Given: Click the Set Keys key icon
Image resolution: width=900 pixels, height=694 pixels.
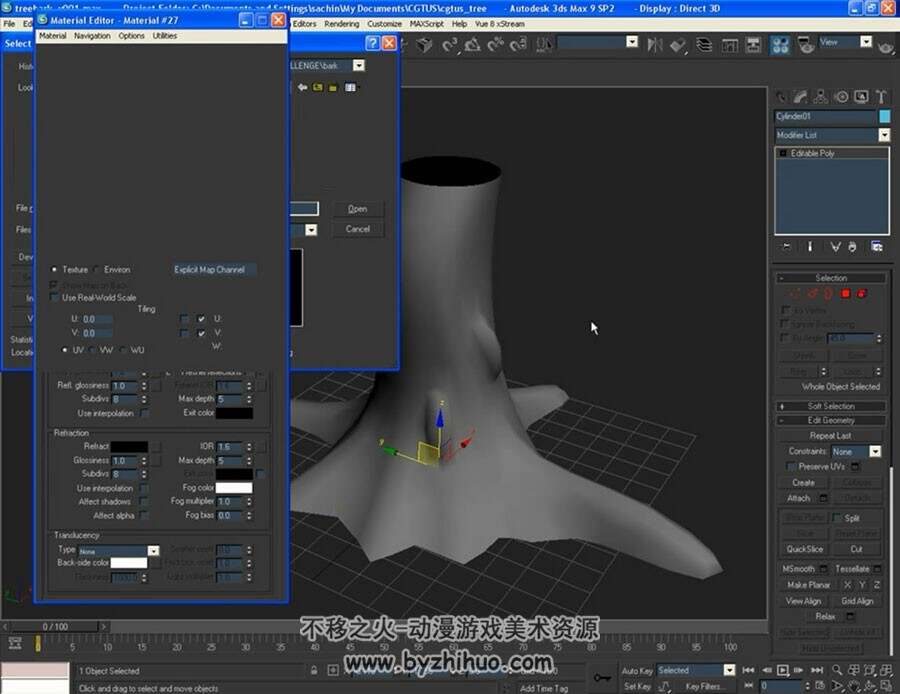Looking at the screenshot, I should pyautogui.click(x=602, y=678).
